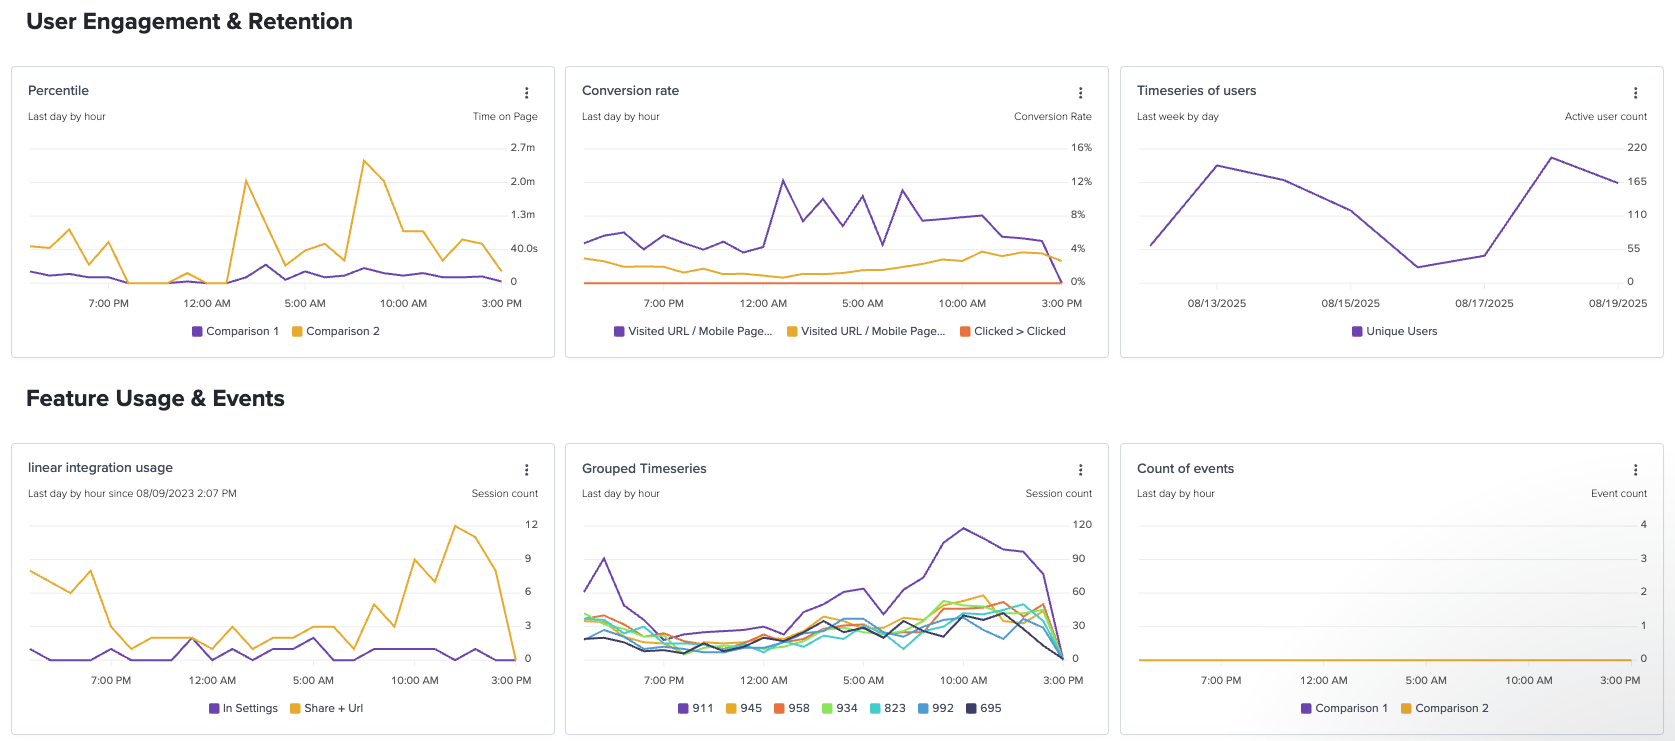Click the 2.7m value on Percentile axis
Screen dimensions: 1675x741
523,148
